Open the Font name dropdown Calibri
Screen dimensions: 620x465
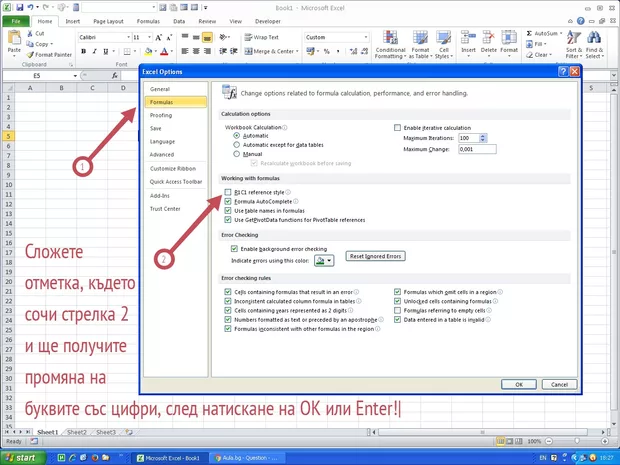pyautogui.click(x=129, y=37)
